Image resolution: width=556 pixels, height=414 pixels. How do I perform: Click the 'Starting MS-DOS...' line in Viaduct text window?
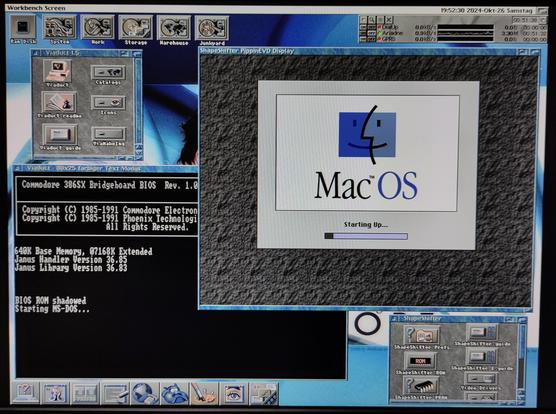[52, 309]
